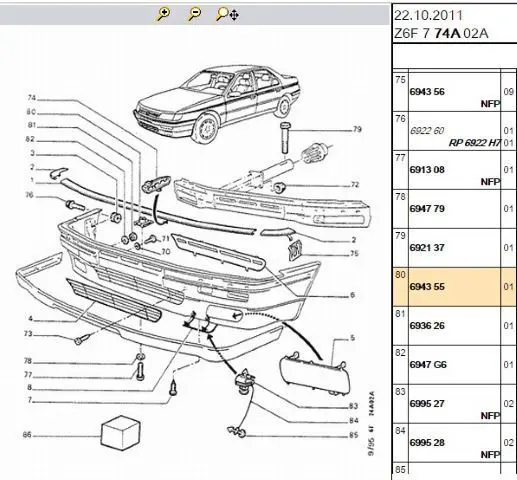This screenshot has height=480, width=517.
Task: Open replacement part RP 6922 H7
Action: (x=475, y=143)
